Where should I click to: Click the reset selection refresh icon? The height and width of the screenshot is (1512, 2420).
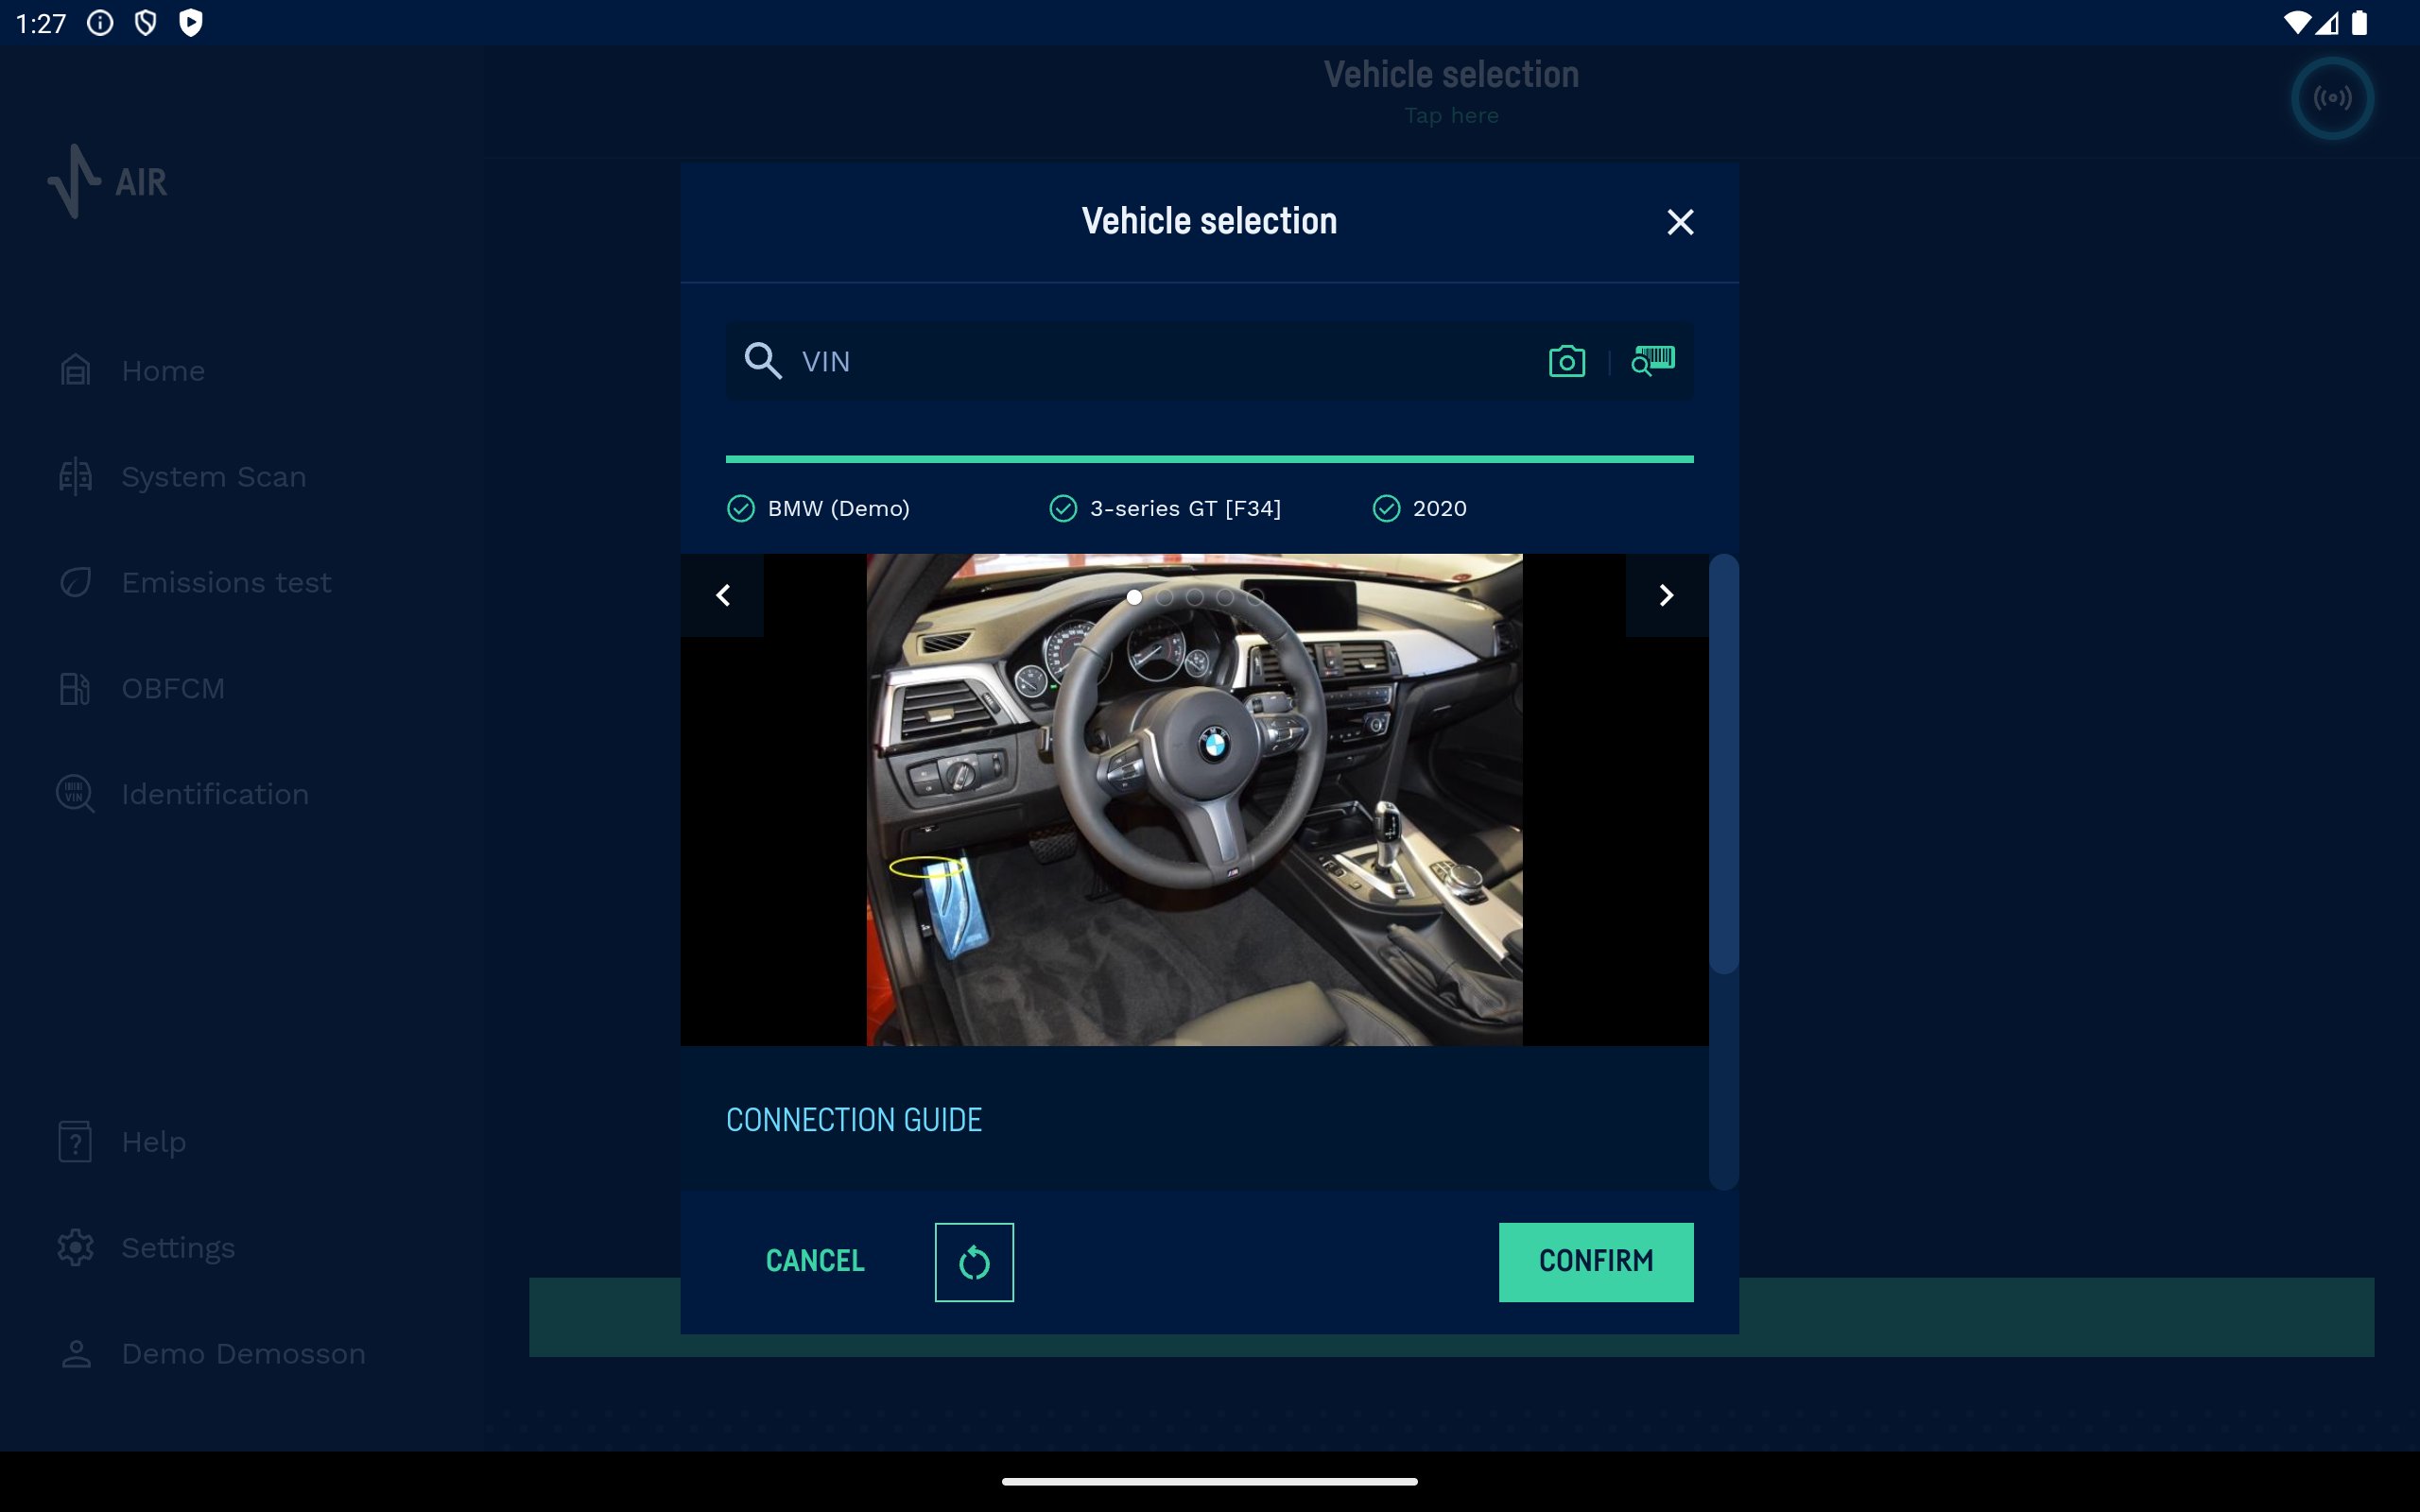point(973,1262)
